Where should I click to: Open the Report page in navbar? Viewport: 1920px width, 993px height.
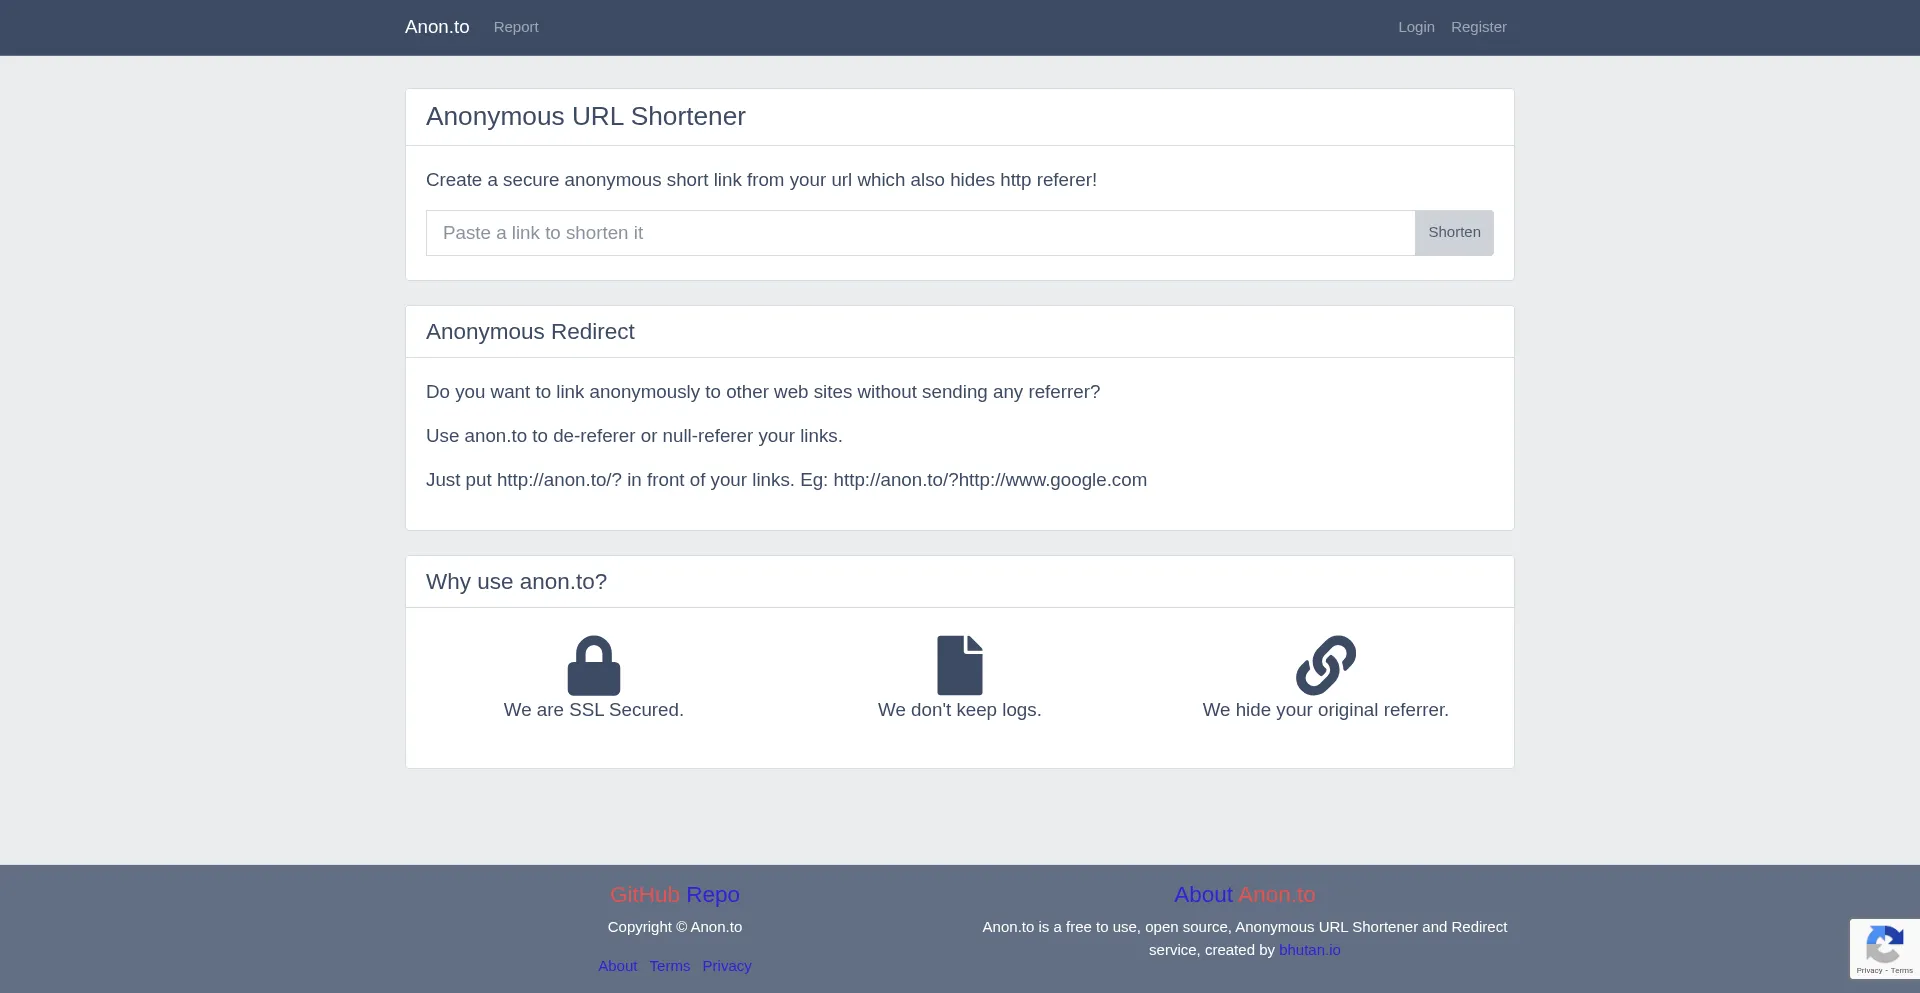516,27
